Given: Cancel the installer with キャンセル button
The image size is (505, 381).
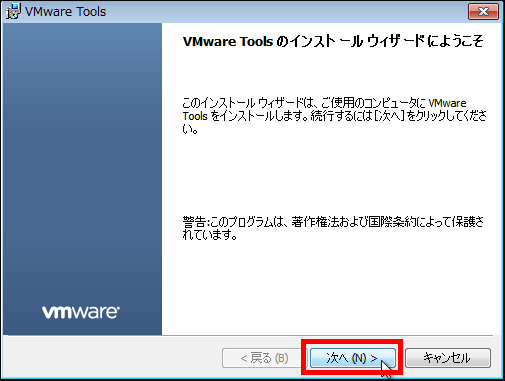Looking at the screenshot, I should click(x=448, y=358).
